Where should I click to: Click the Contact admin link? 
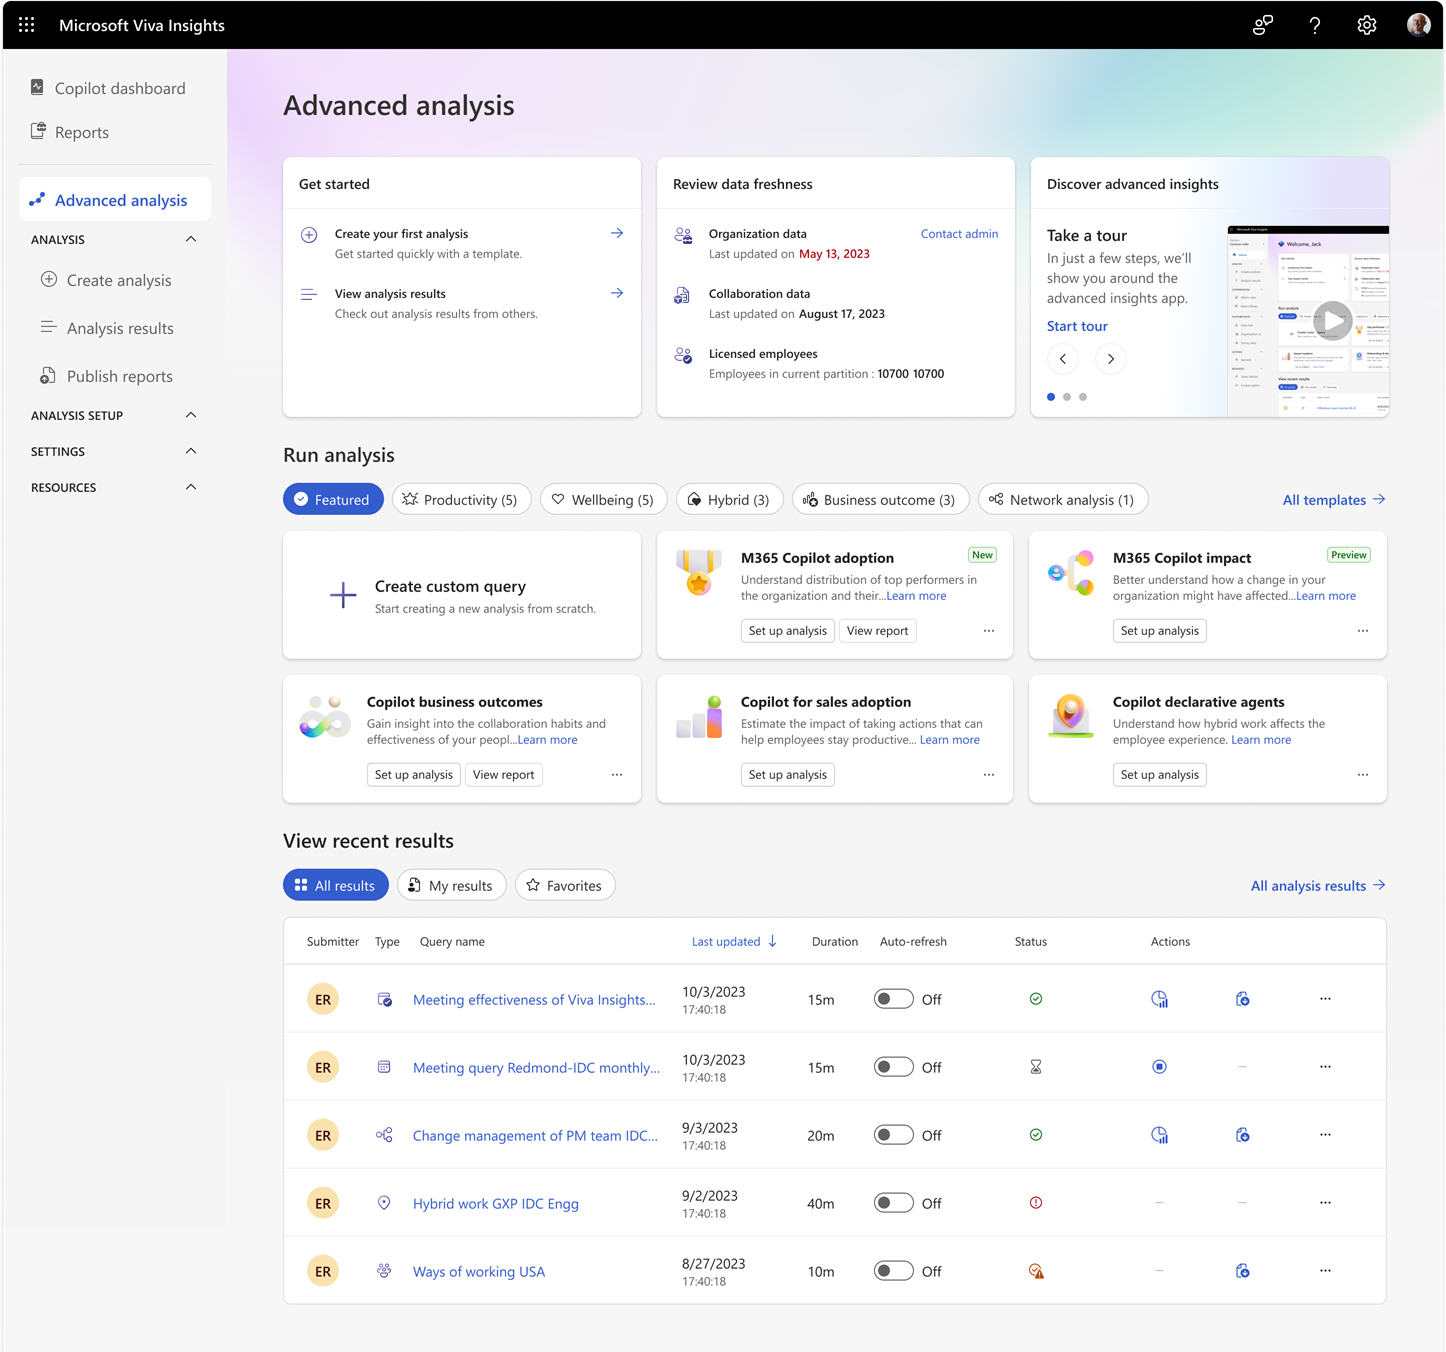(x=959, y=233)
